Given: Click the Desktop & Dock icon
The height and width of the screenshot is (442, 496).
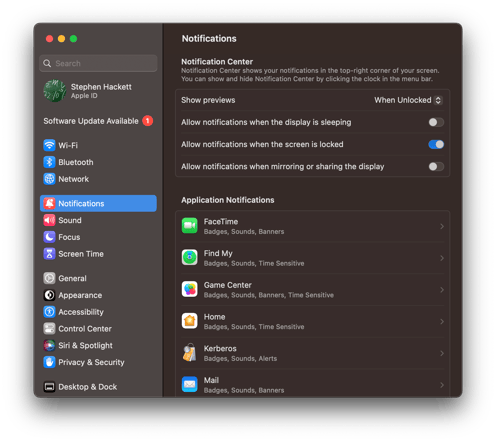Looking at the screenshot, I should tap(49, 387).
